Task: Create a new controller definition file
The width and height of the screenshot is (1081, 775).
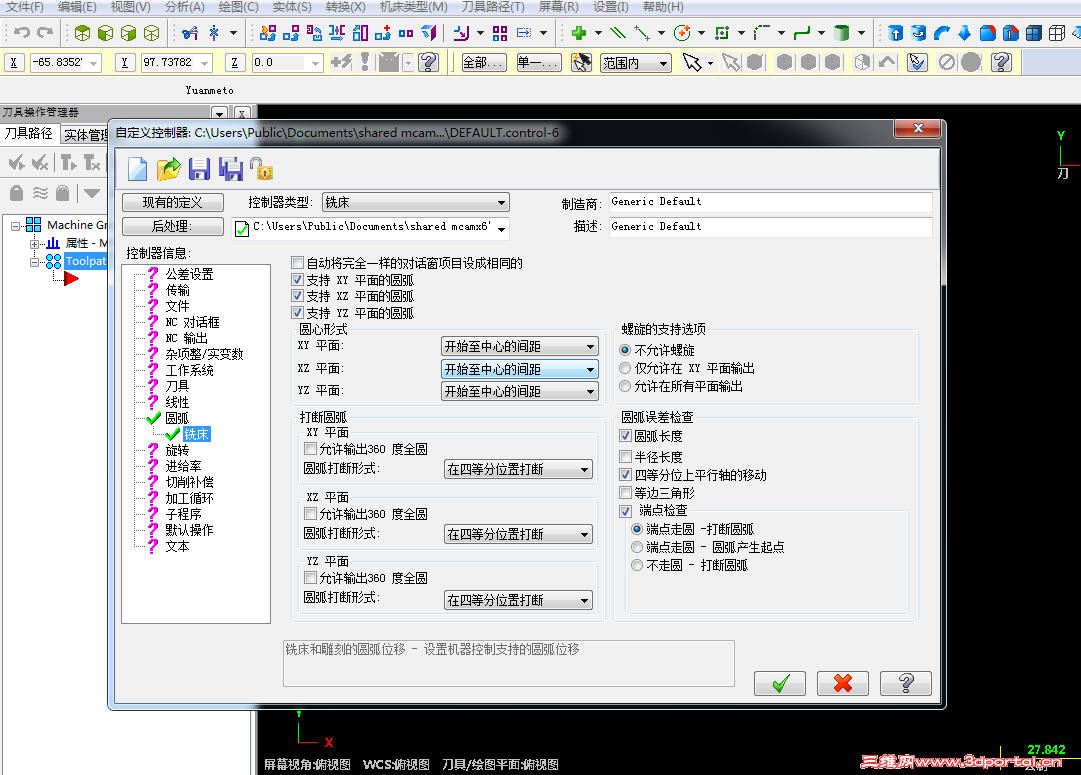Action: click(137, 169)
